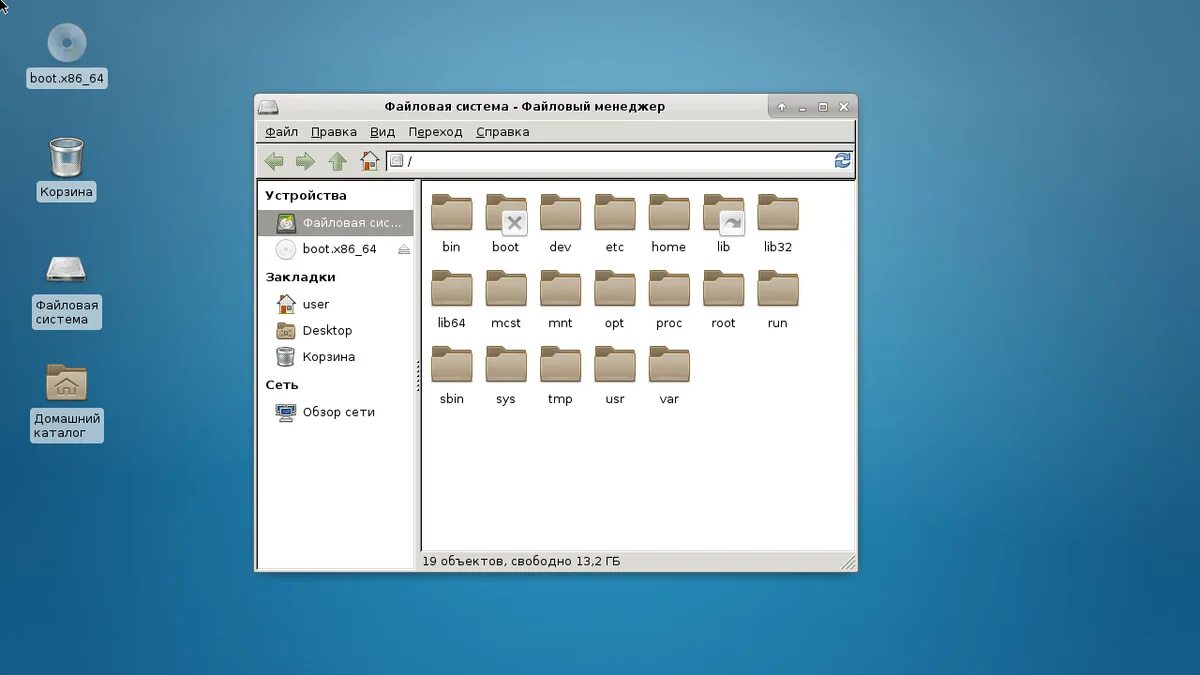
Task: Select the lib symlink folder
Action: pos(724,224)
